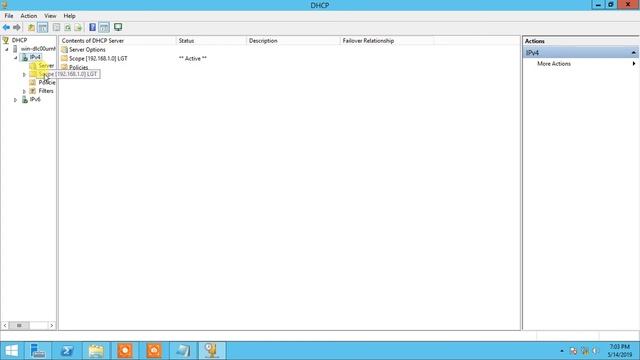The image size is (640, 360).
Task: Click second orange taskbar application icon
Action: point(154,351)
